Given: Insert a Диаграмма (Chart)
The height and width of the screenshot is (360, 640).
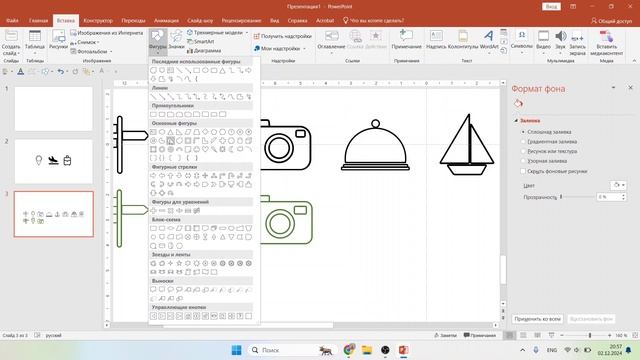Looking at the screenshot, I should tap(204, 51).
